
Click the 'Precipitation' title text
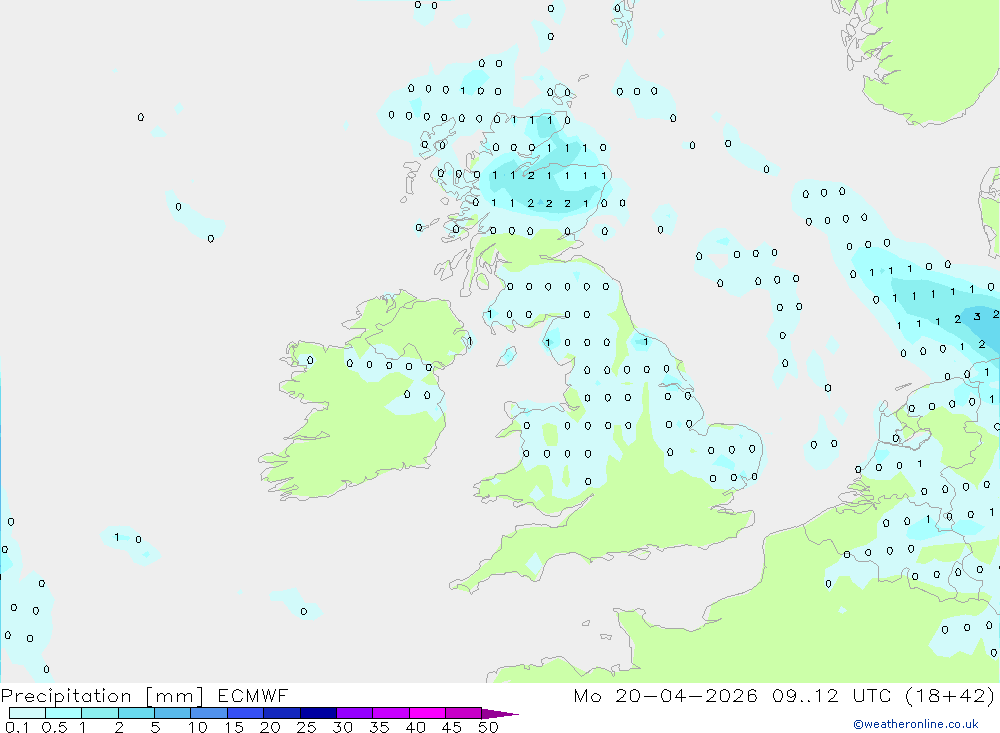pyautogui.click(x=66, y=696)
